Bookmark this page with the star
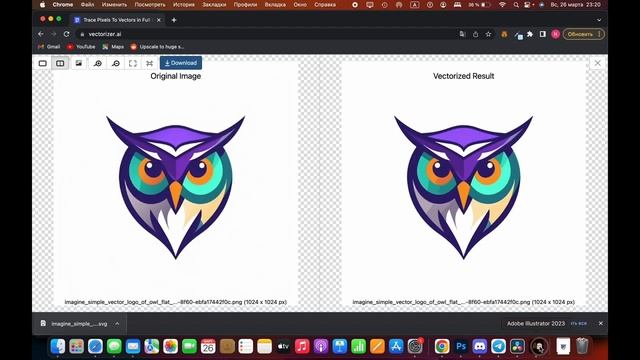 coord(489,34)
